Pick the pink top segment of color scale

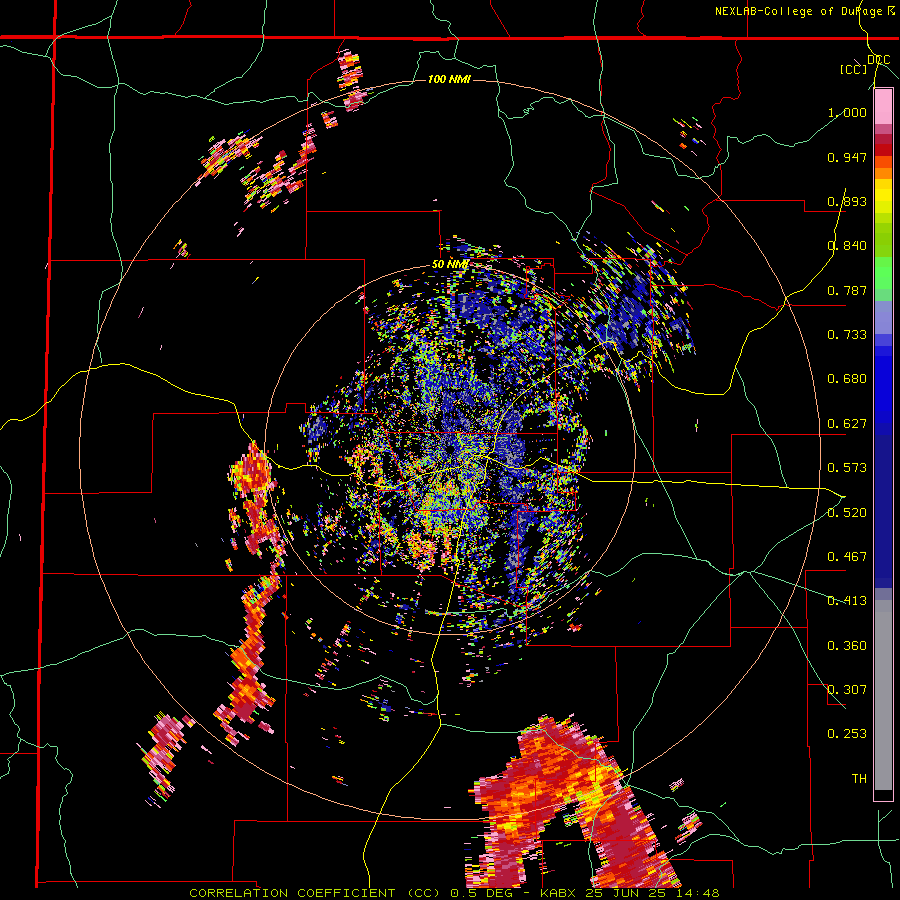pos(883,107)
